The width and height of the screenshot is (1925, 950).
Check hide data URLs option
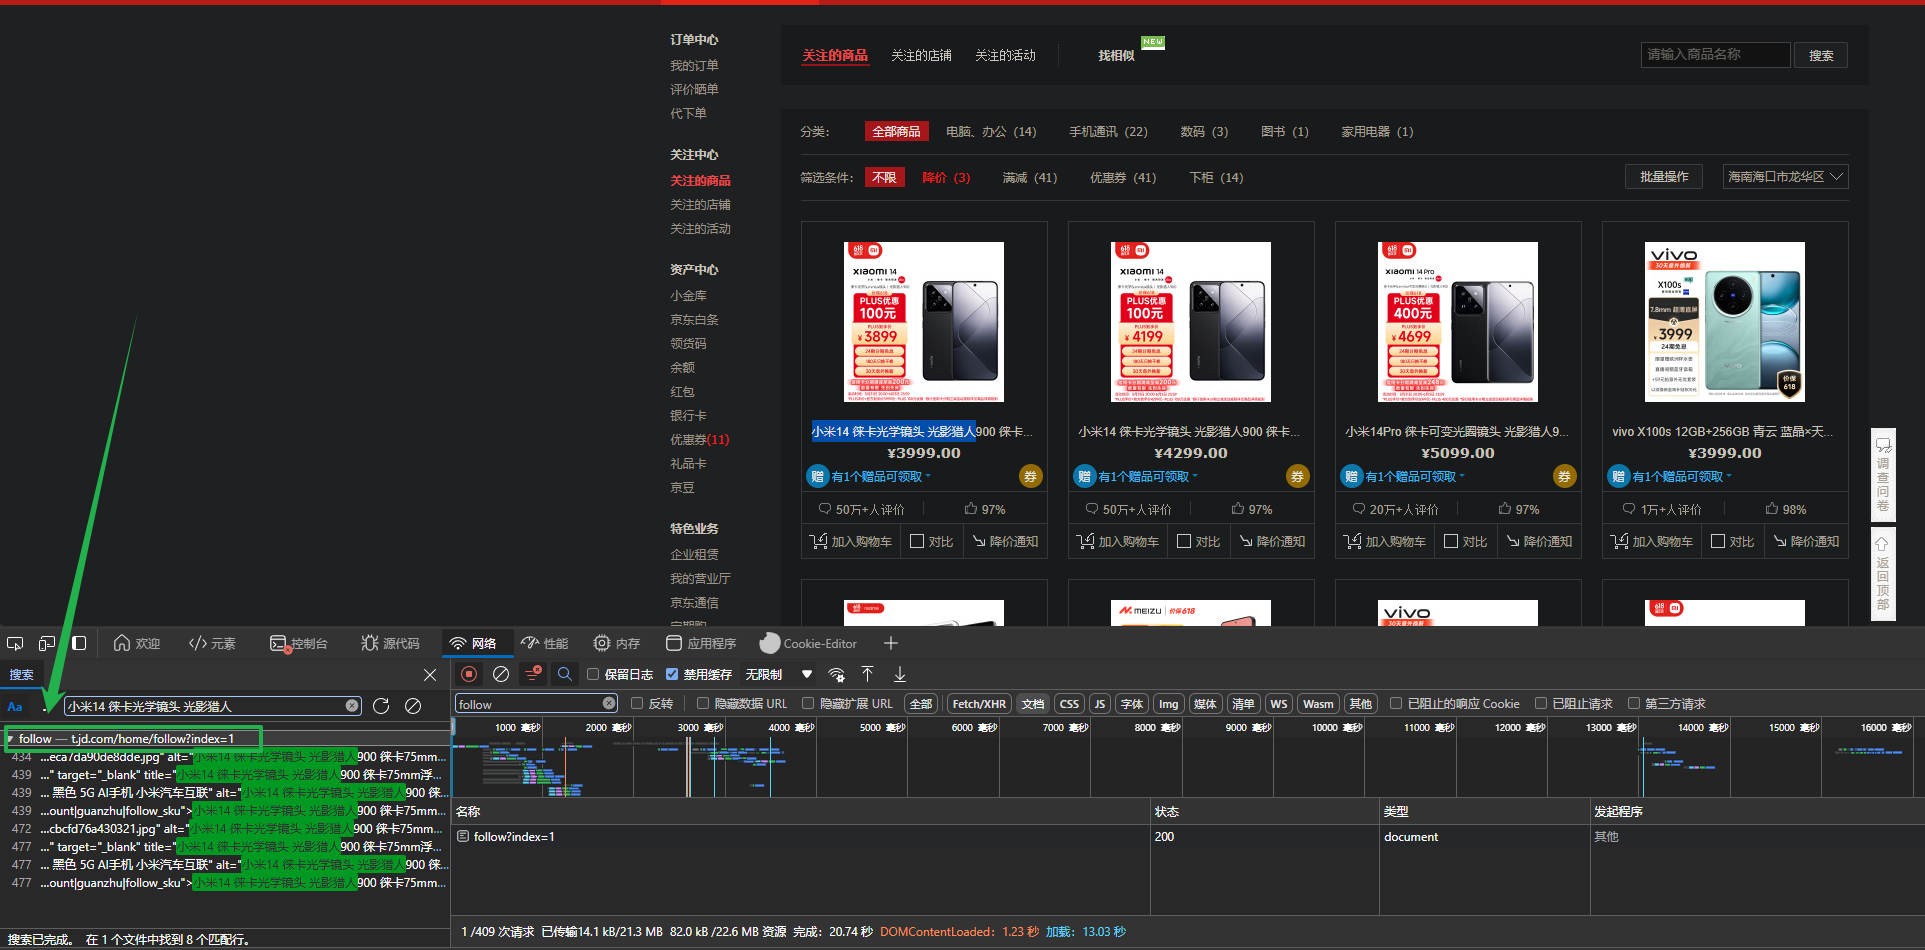click(x=702, y=703)
